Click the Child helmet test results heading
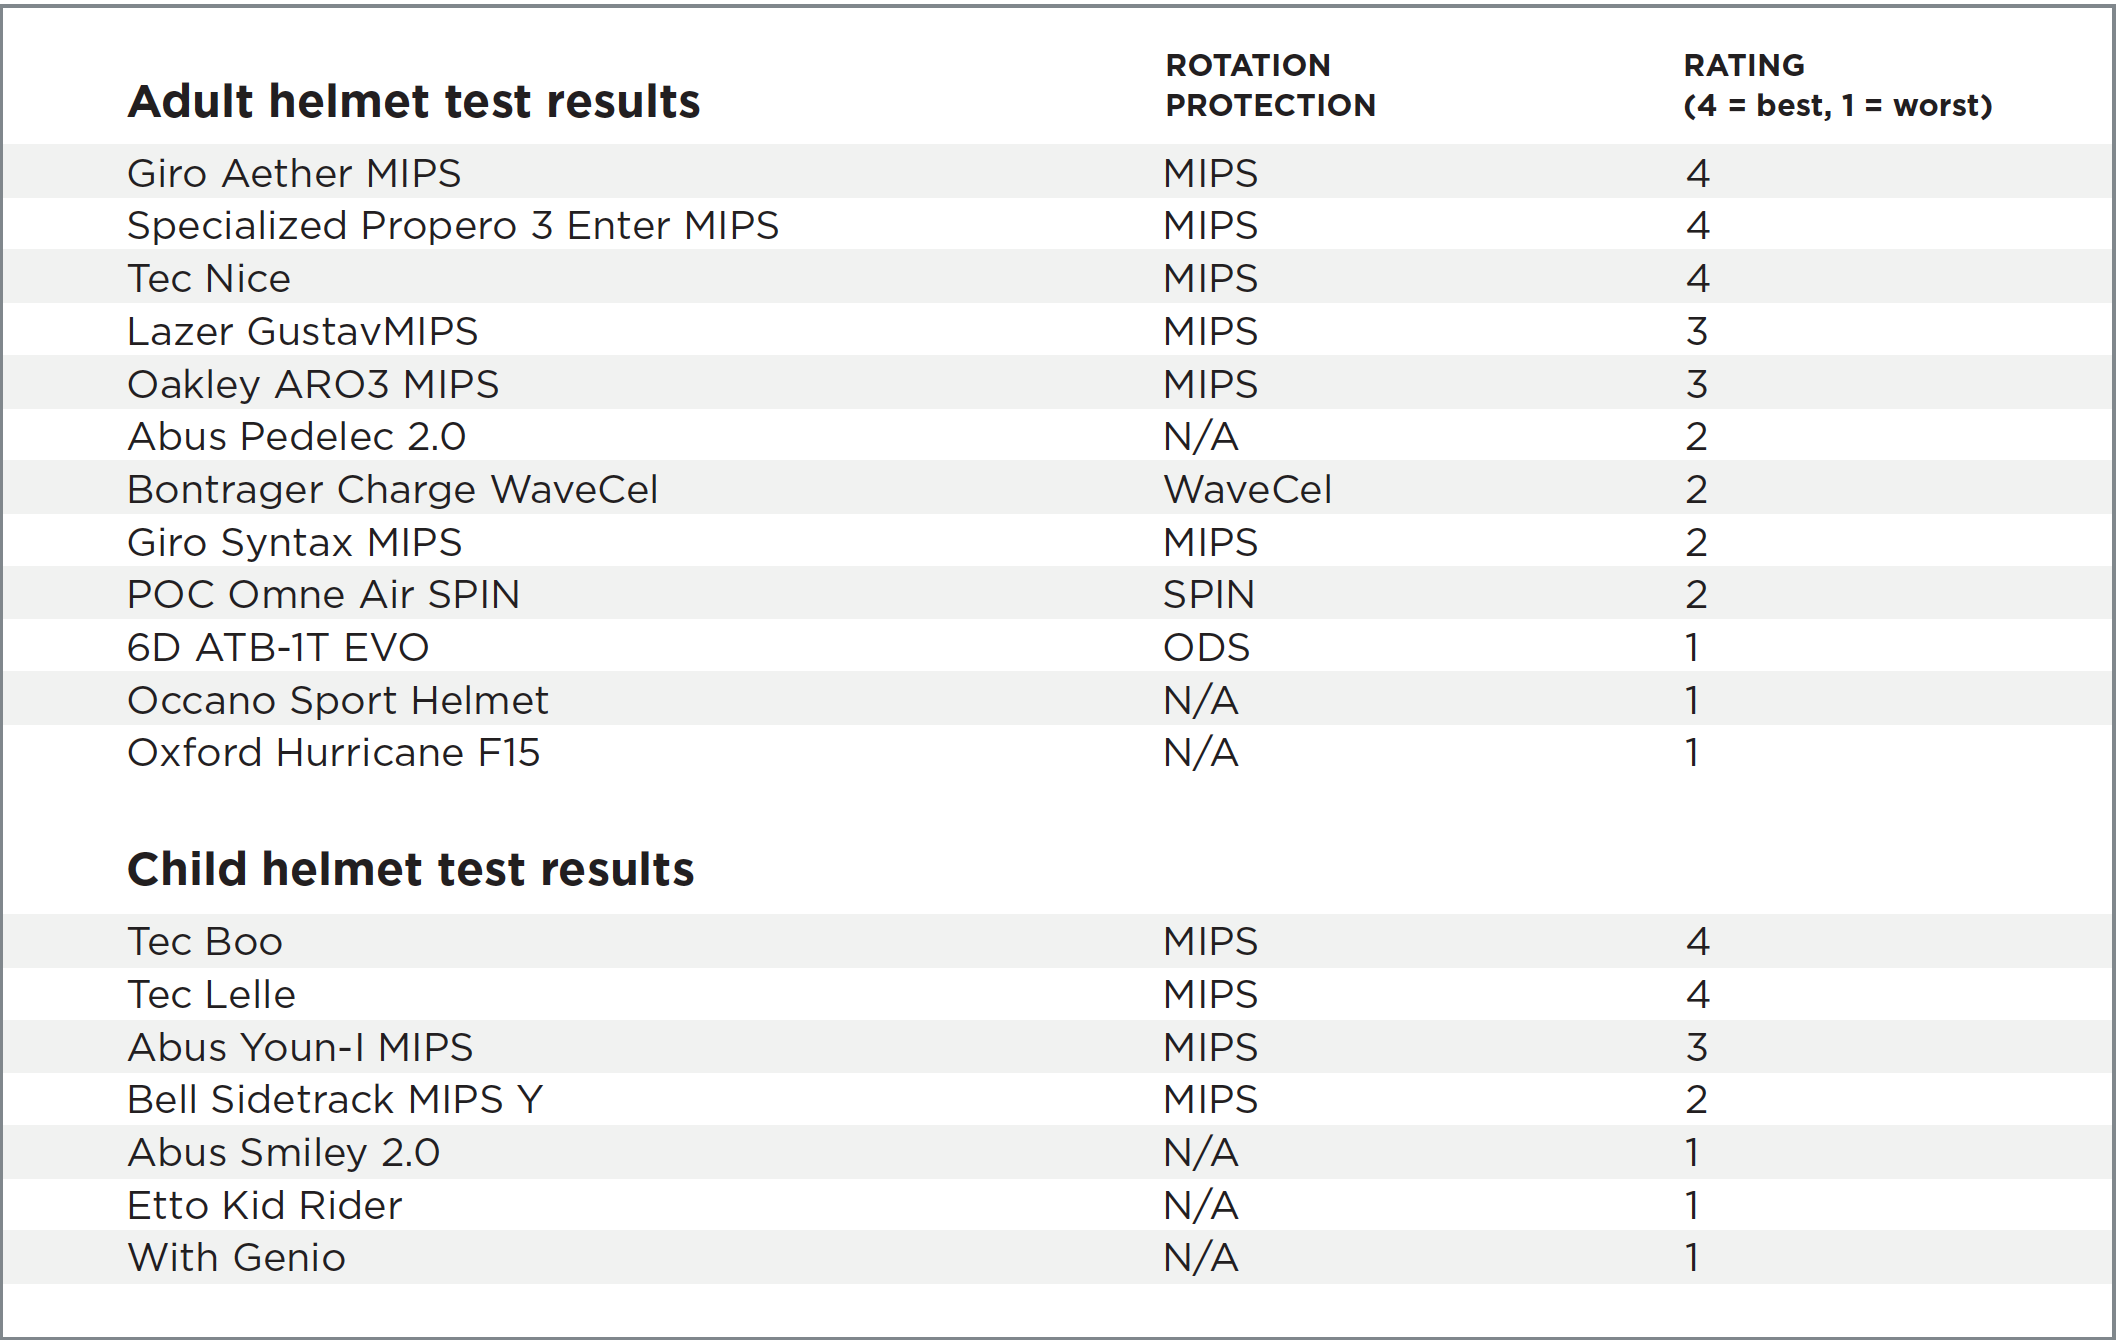Viewport: 2120px width, 1342px height. 410,869
